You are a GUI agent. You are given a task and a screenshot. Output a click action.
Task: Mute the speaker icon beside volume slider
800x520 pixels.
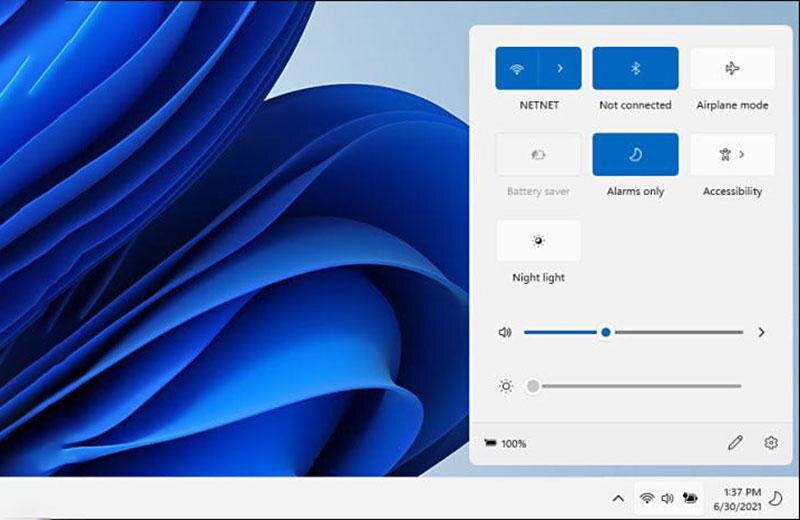coord(505,332)
